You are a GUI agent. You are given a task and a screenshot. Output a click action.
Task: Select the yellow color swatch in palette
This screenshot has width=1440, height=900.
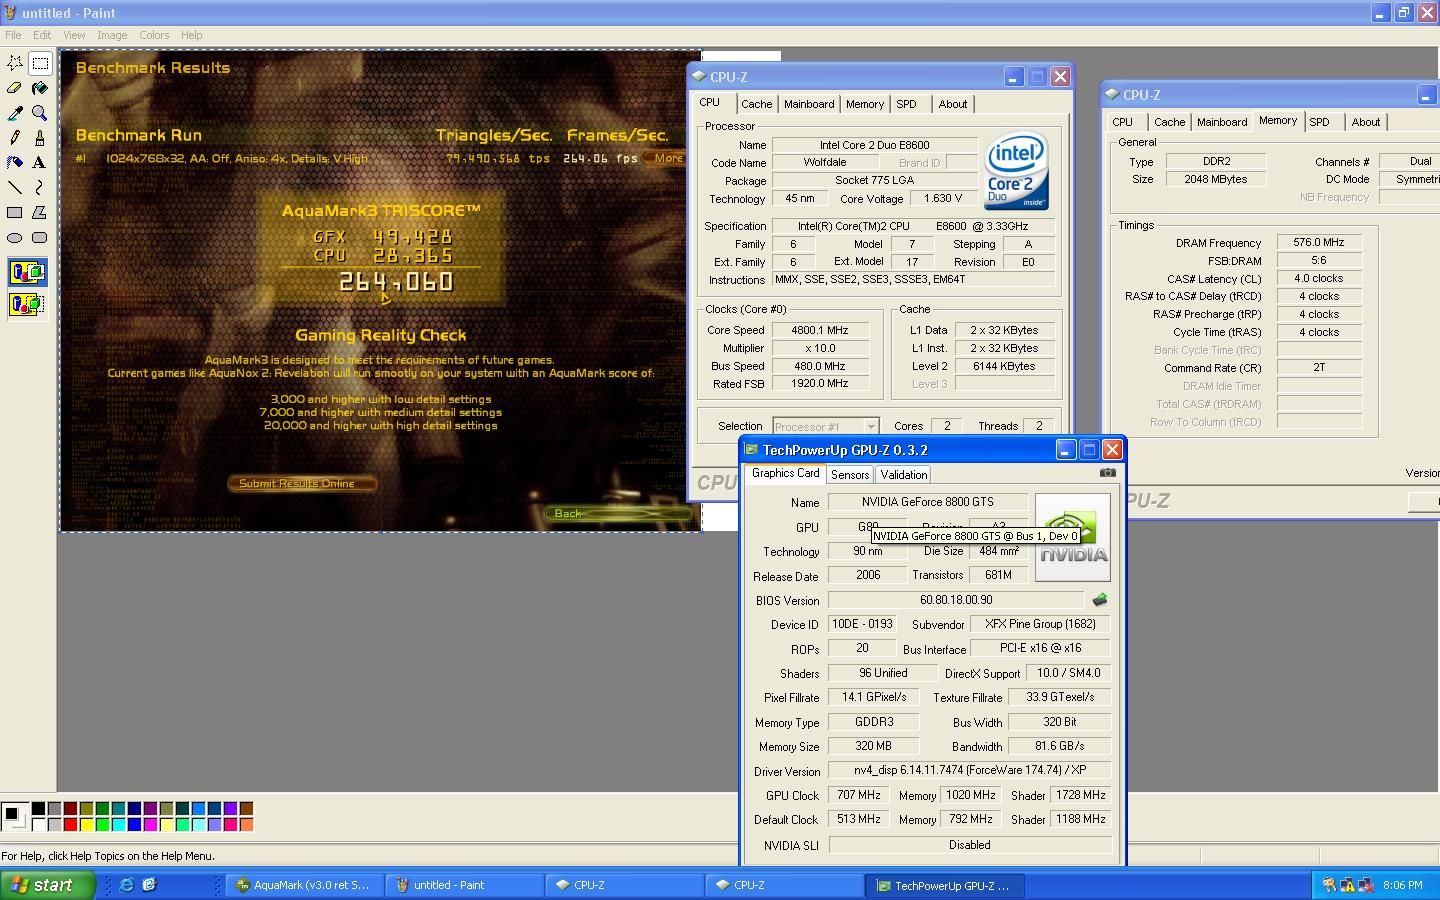click(x=86, y=824)
